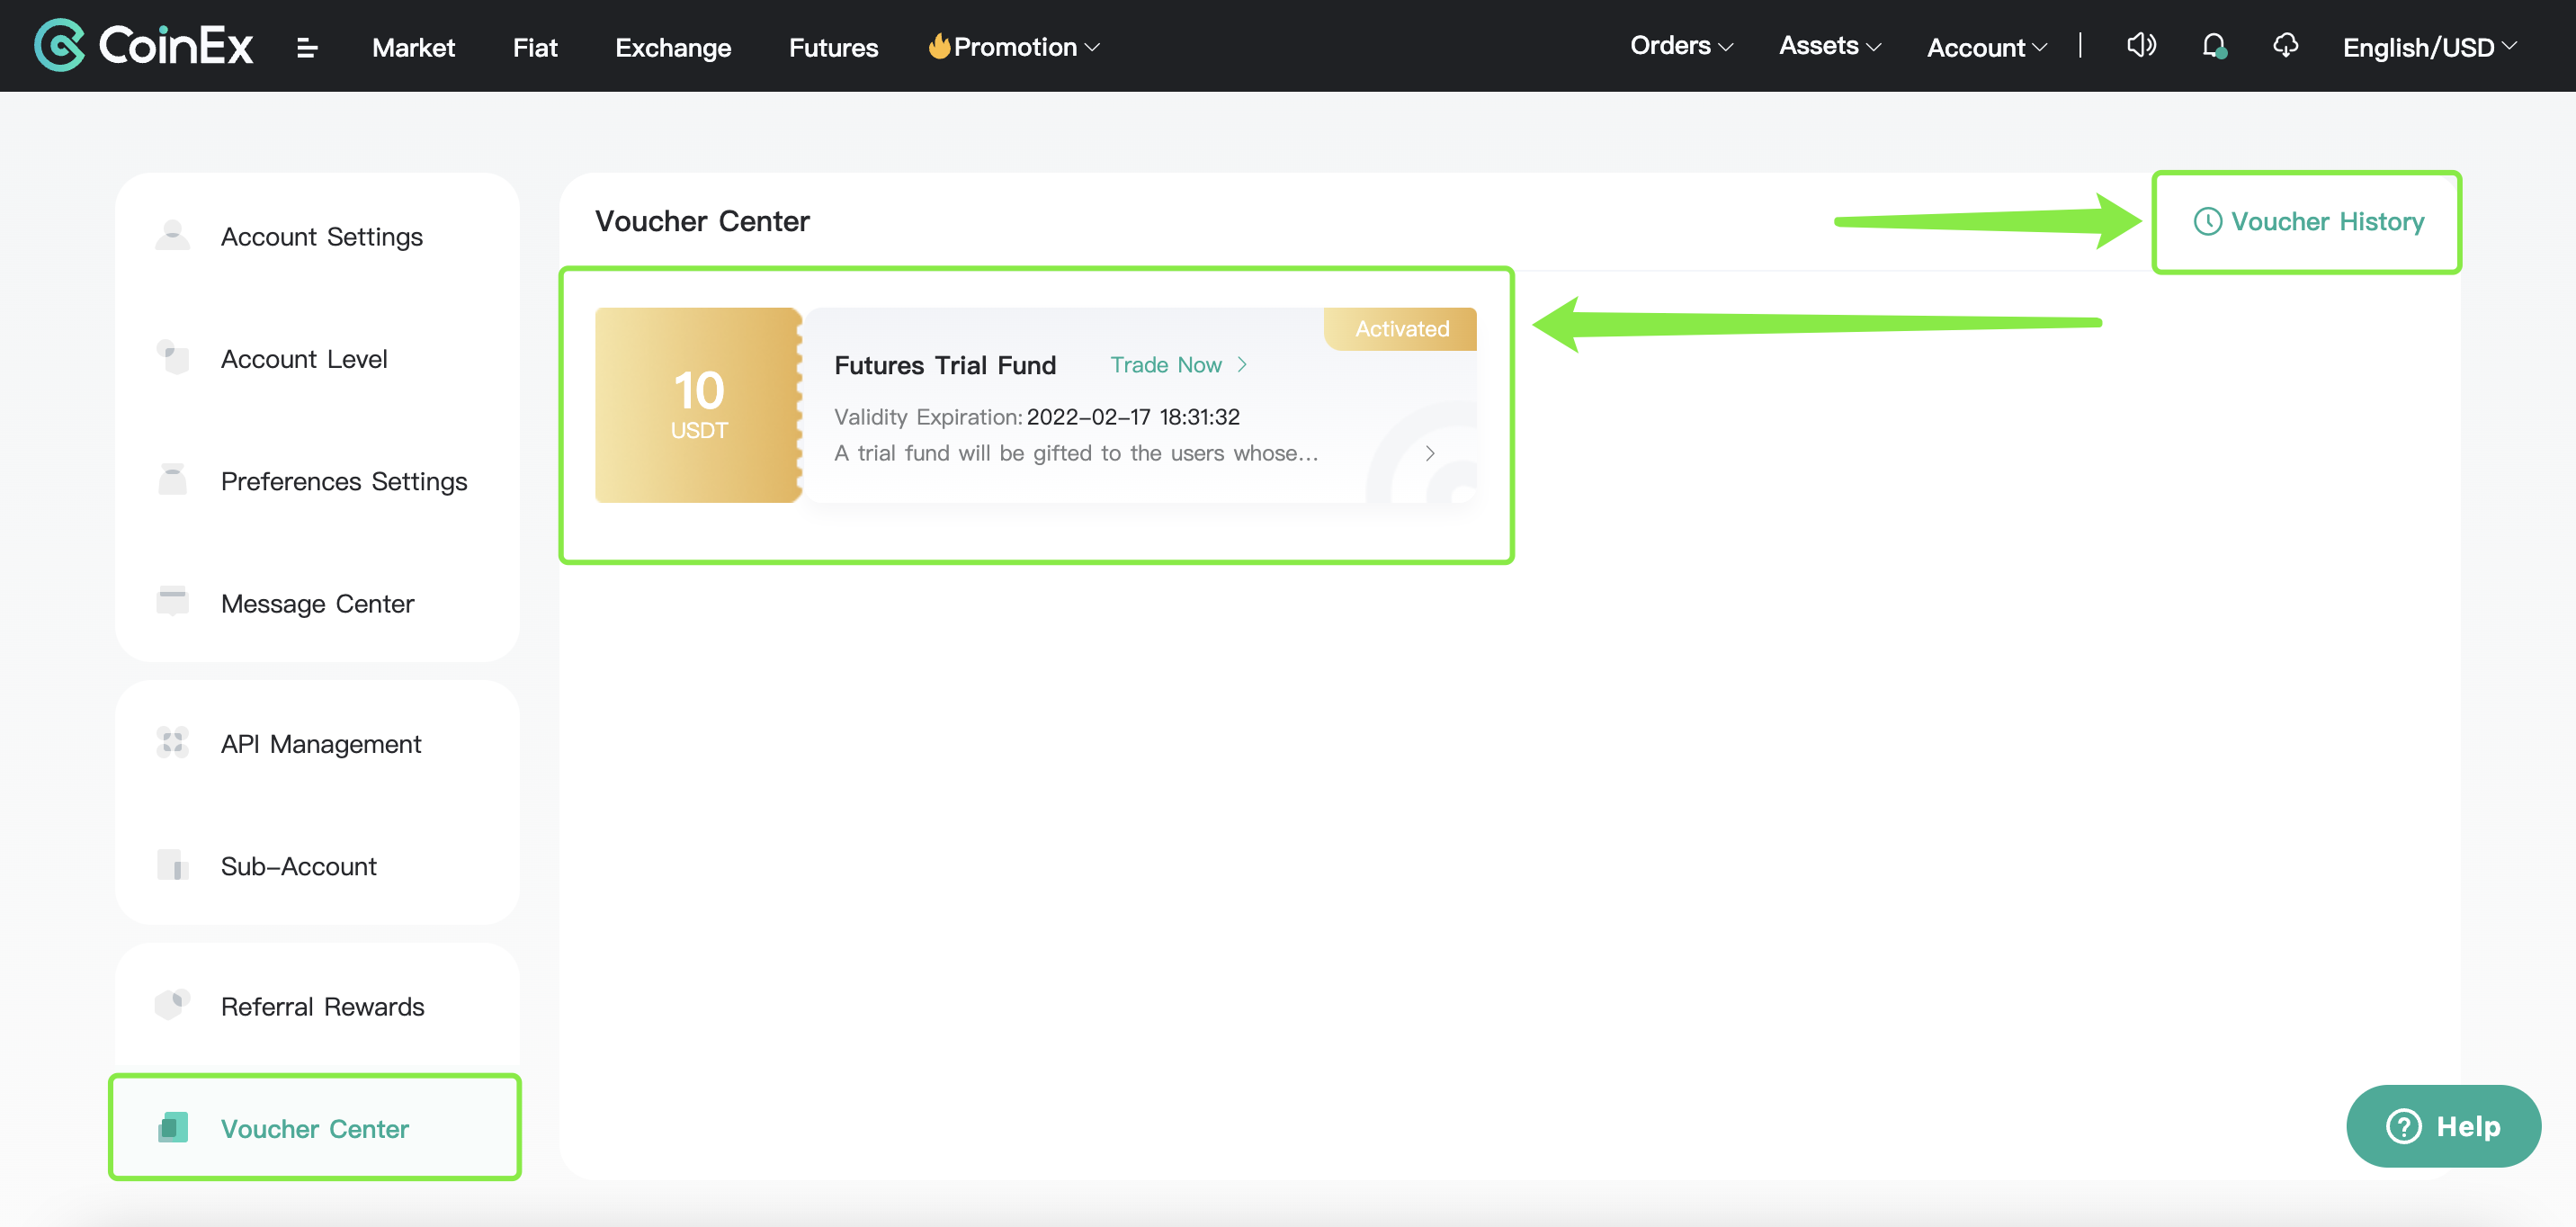Expand the Account dropdown
Viewport: 2576px width, 1227px height.
[x=1987, y=47]
